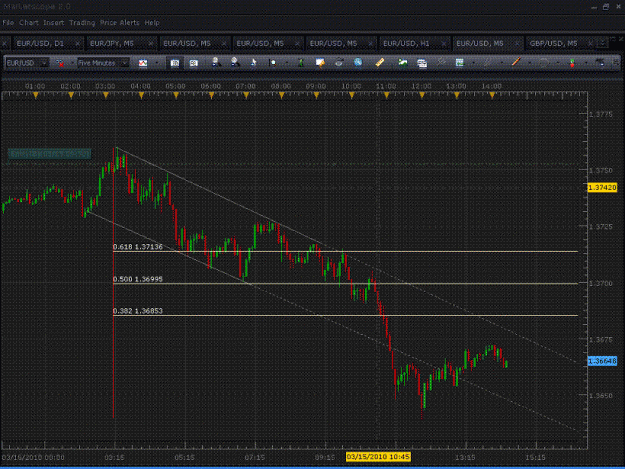This screenshot has width=625, height=469.
Task: Select the ellipse shape tool
Action: tap(544, 63)
